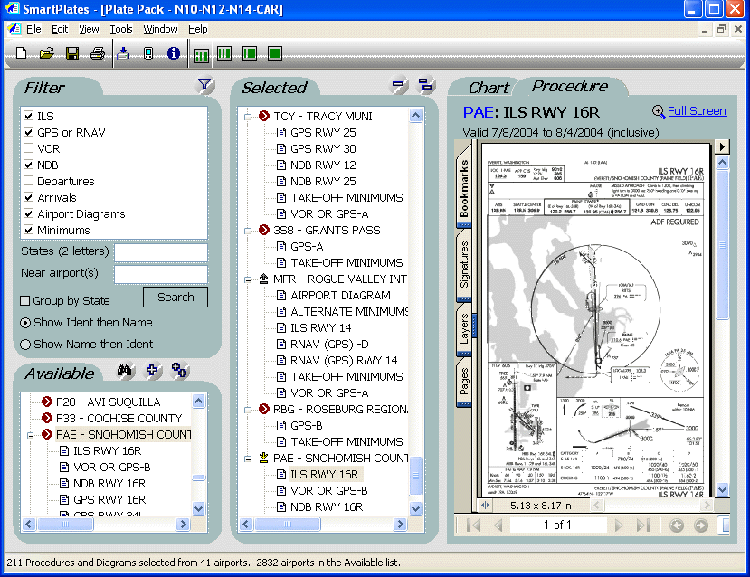Click the download updates toolbar icon

pos(123,53)
